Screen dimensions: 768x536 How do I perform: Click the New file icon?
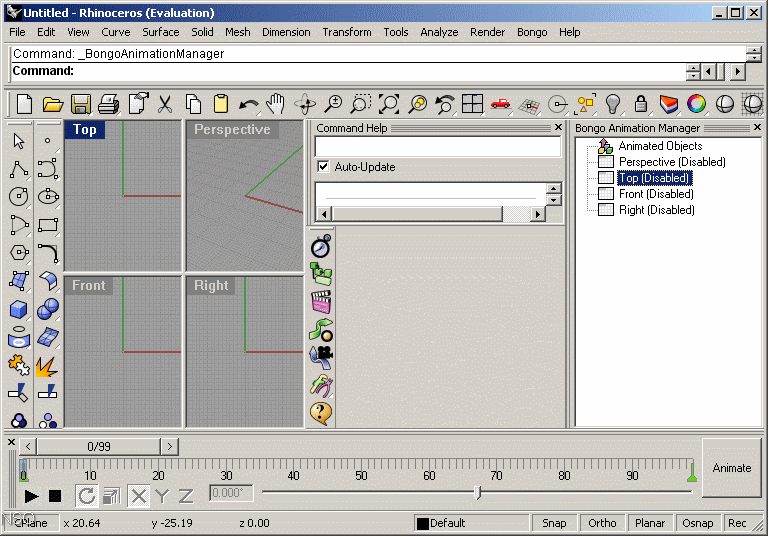24,104
